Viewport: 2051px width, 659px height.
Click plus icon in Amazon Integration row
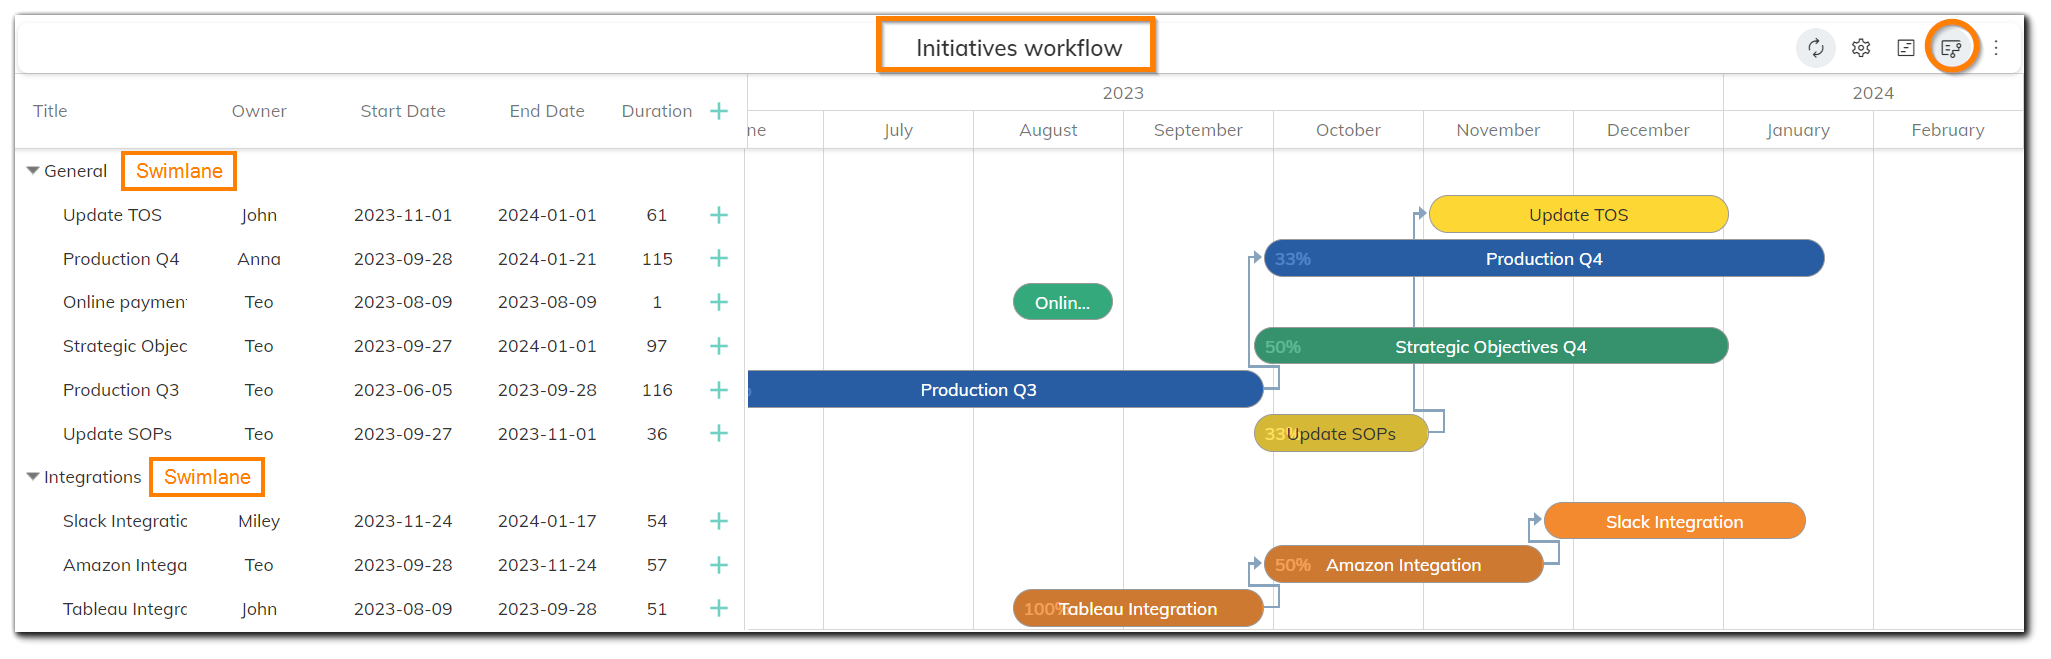pos(719,565)
